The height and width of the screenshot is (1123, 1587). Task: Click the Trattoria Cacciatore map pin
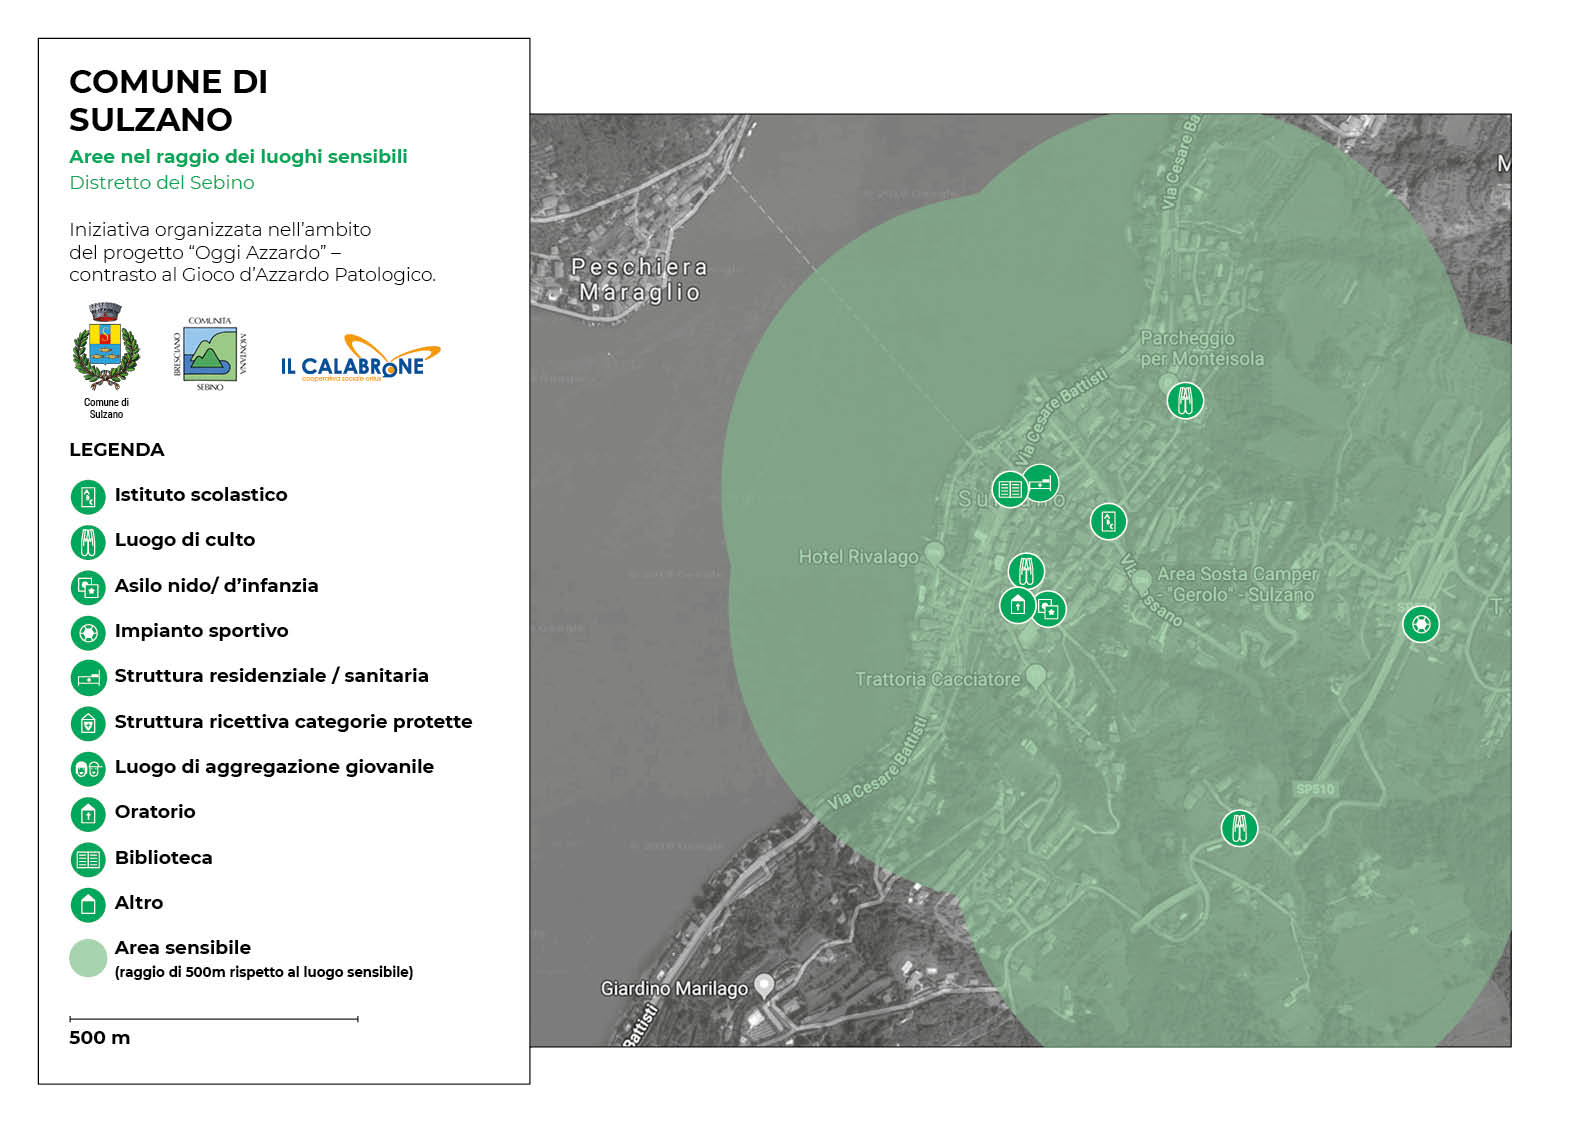1036,676
